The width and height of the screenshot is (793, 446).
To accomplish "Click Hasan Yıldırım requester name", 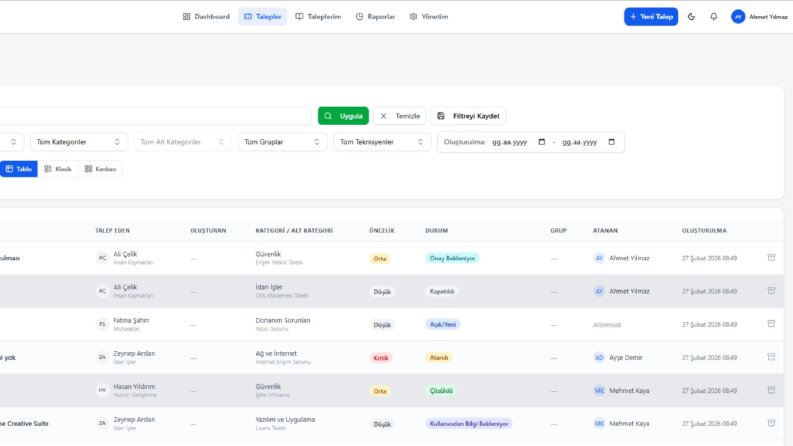I will coord(134,387).
